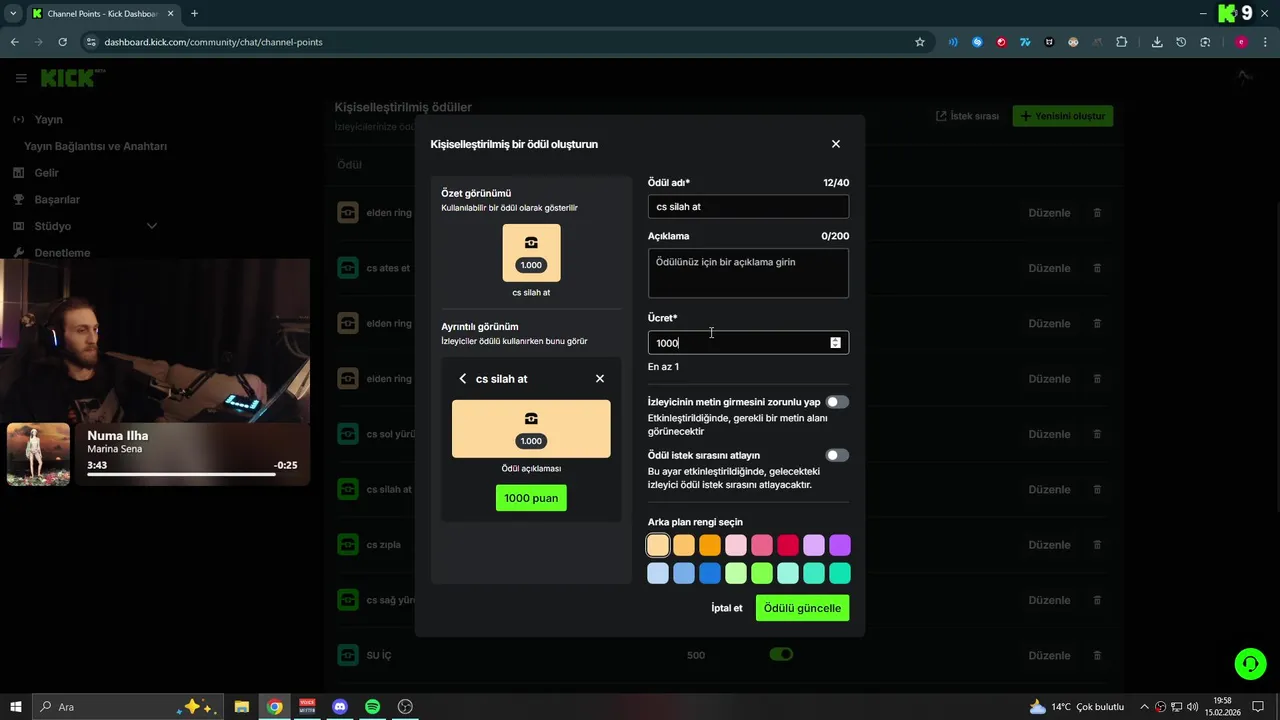Close the detailed preview card with its X

coord(600,379)
